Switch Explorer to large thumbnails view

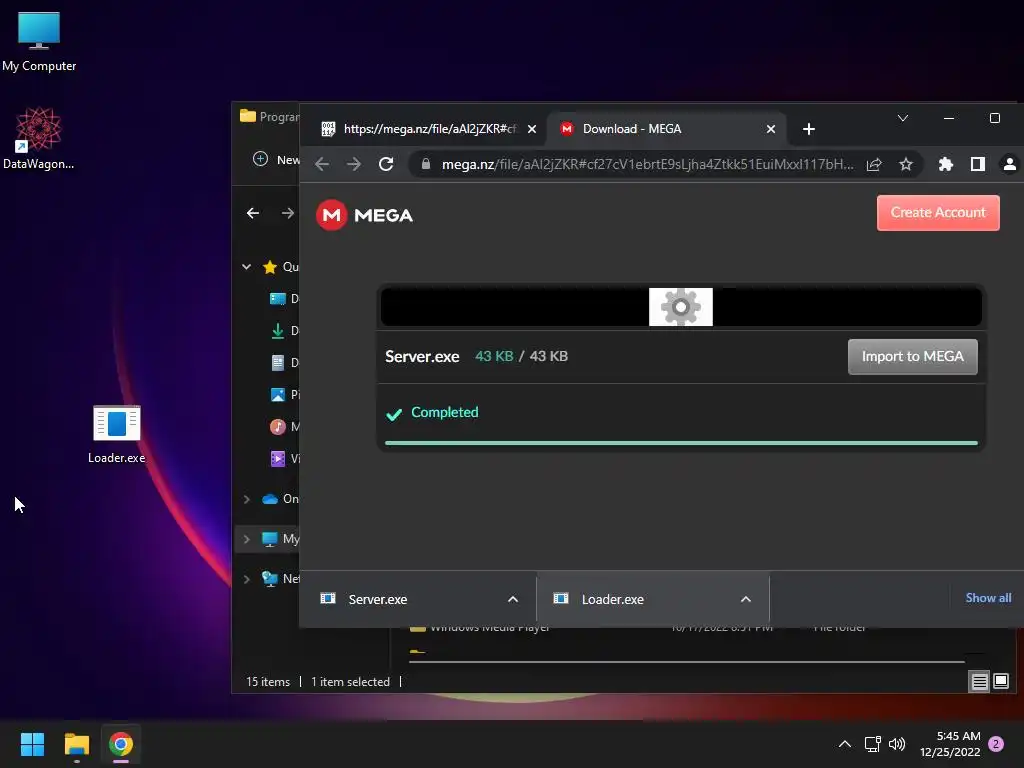pos(1000,682)
